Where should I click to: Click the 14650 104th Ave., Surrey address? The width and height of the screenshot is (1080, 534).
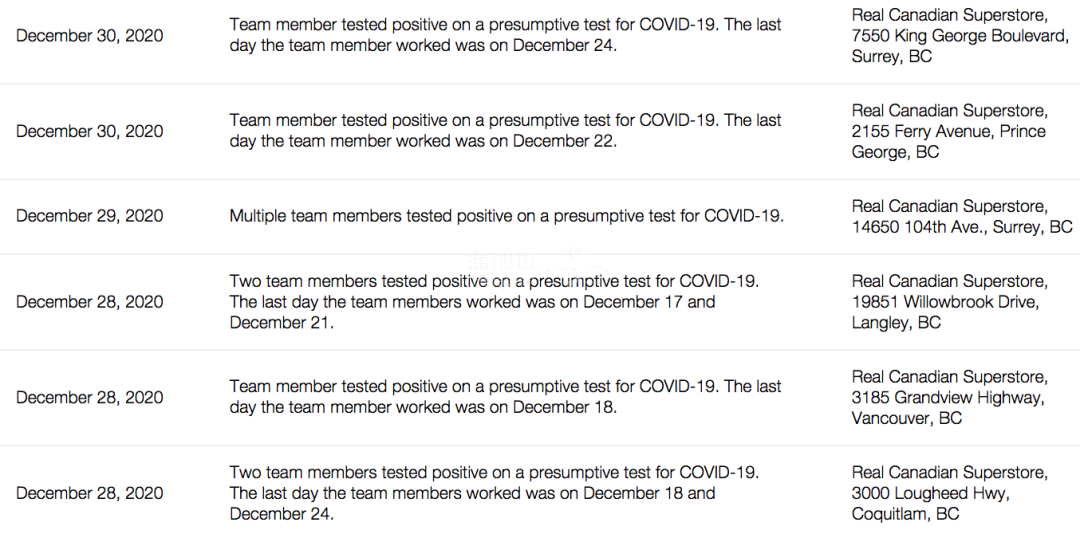point(962,227)
